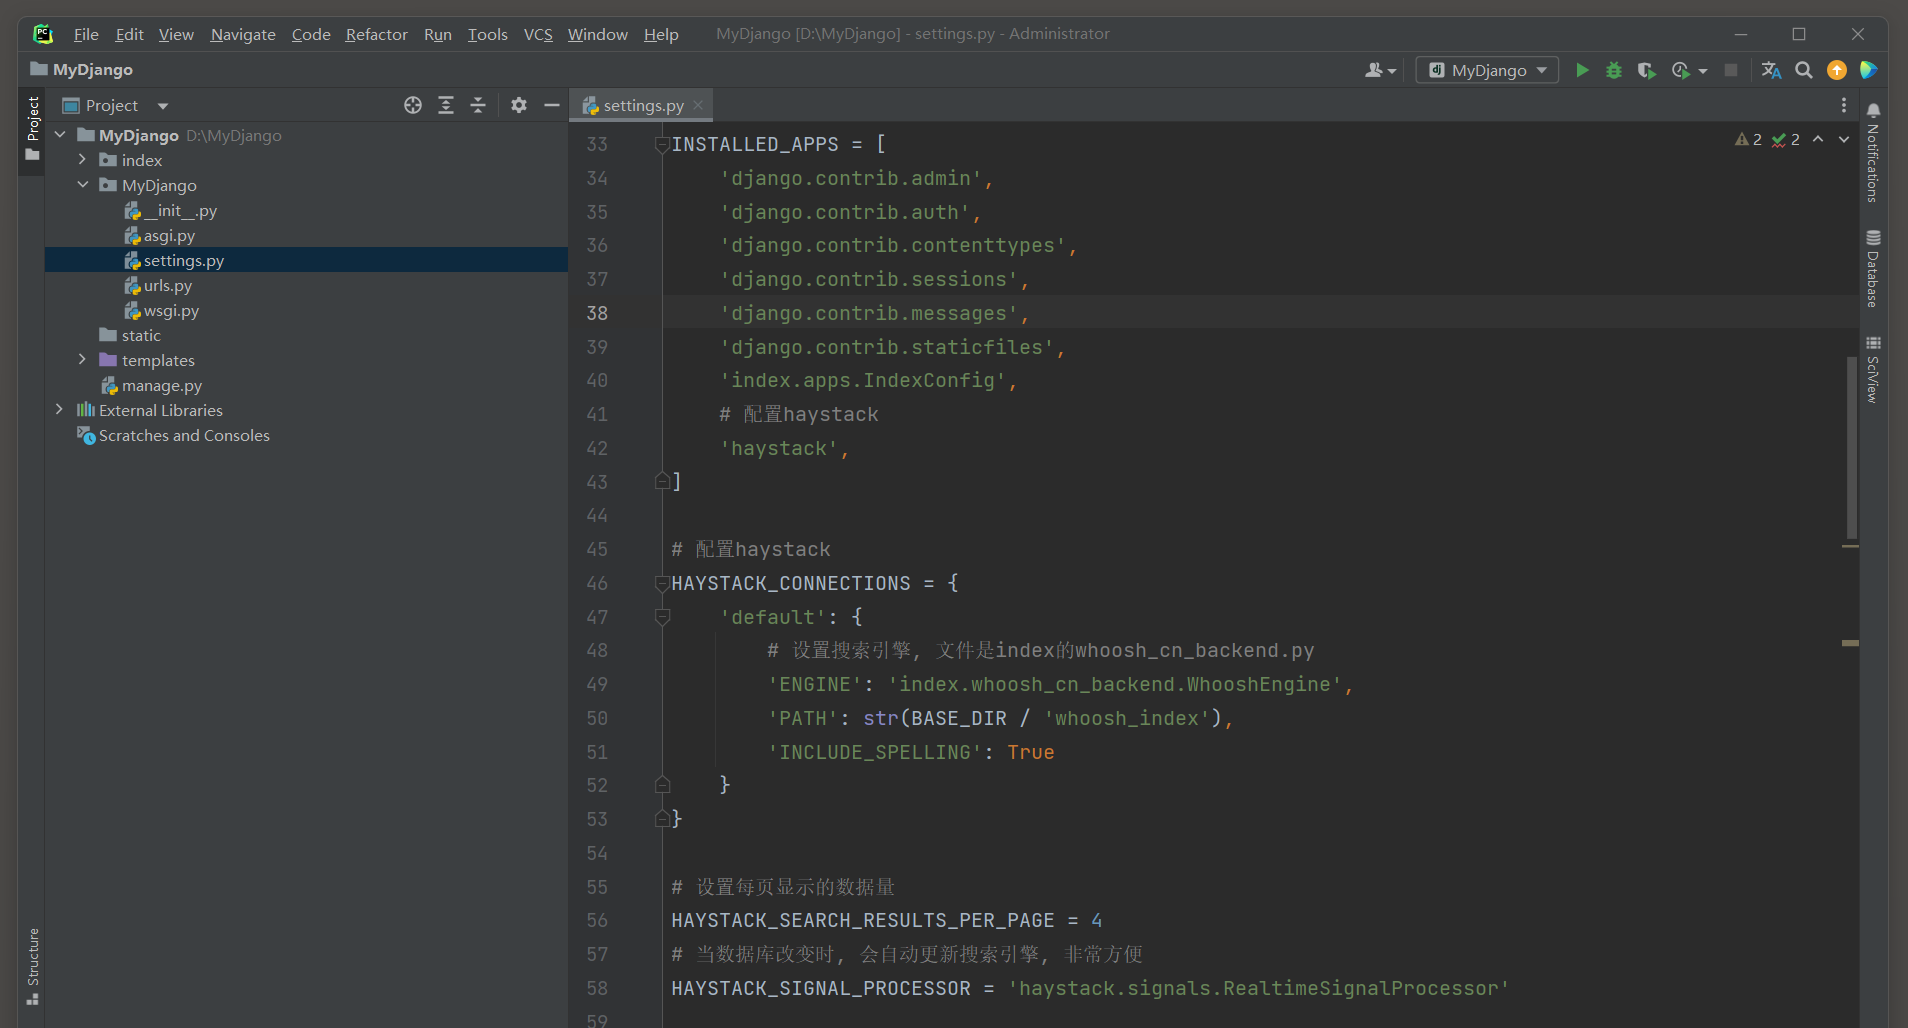Open the user account icon dropdown

(1380, 70)
